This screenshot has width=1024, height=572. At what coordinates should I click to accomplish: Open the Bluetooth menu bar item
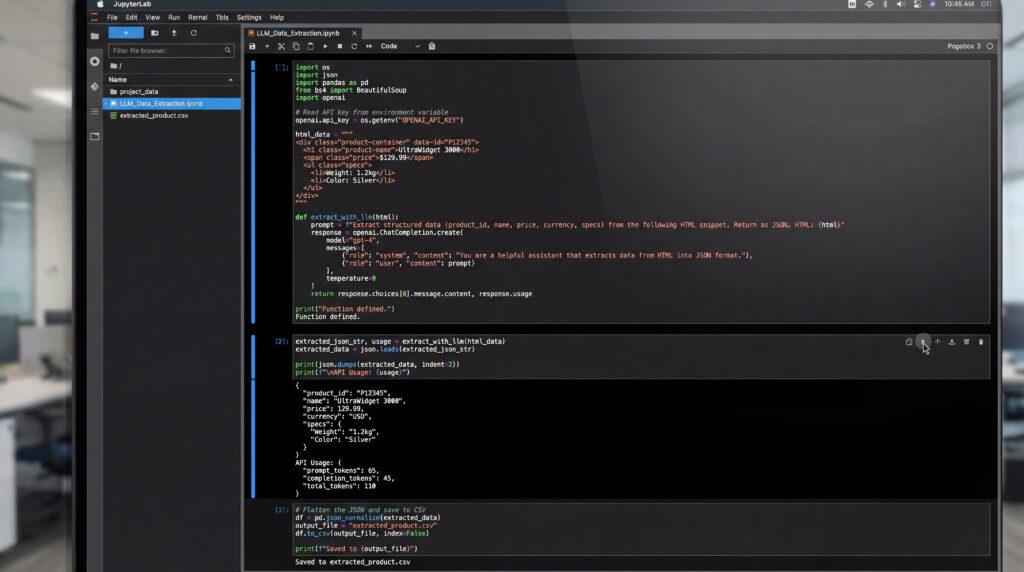point(885,4)
